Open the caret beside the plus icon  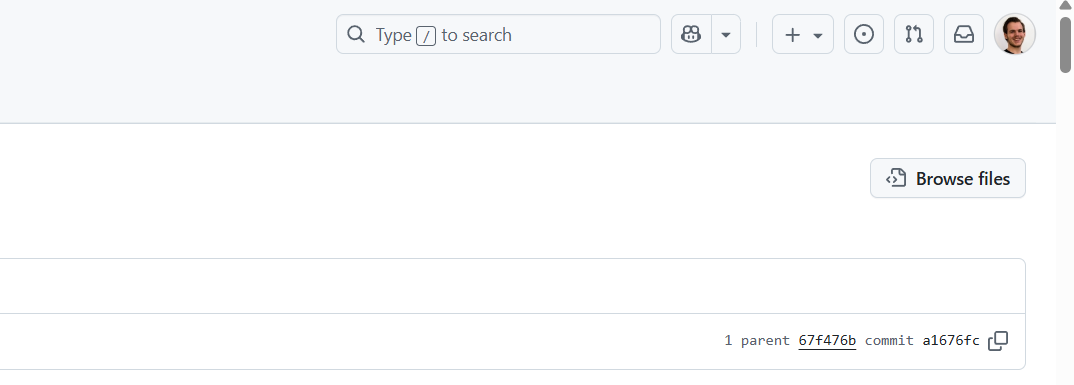[817, 35]
